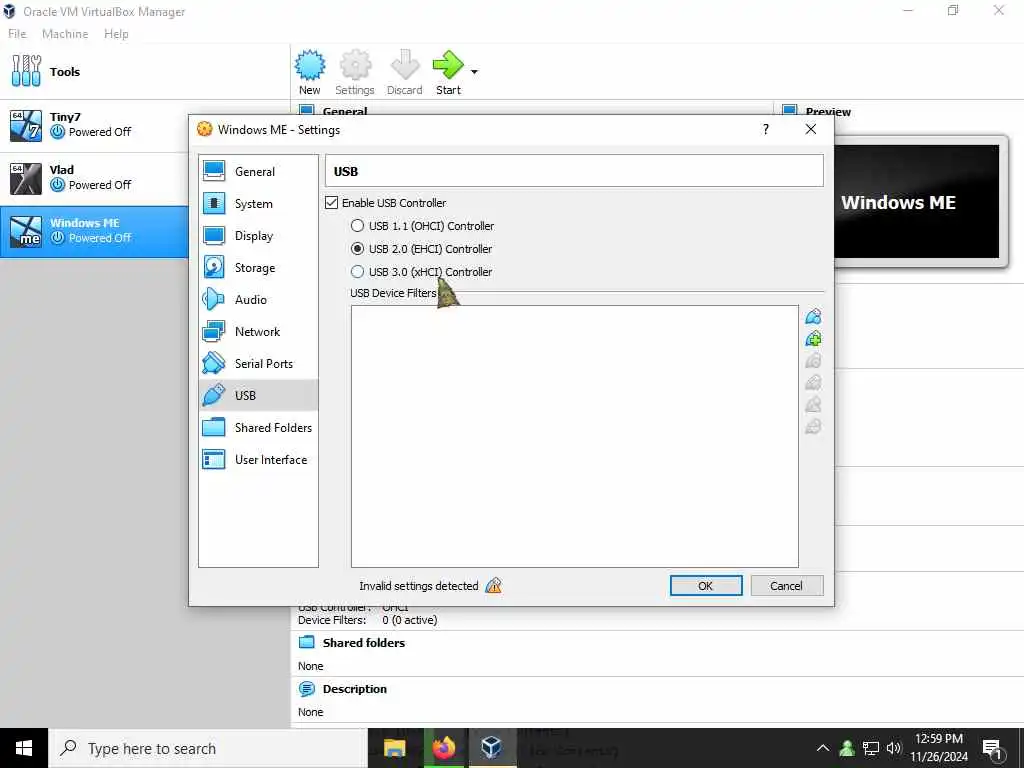This screenshot has height=768, width=1024.
Task: Click OK in the settings dialog
Action: point(706,585)
